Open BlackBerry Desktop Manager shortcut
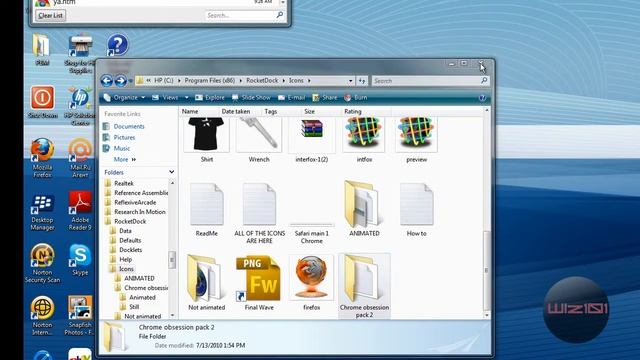 coord(42,212)
